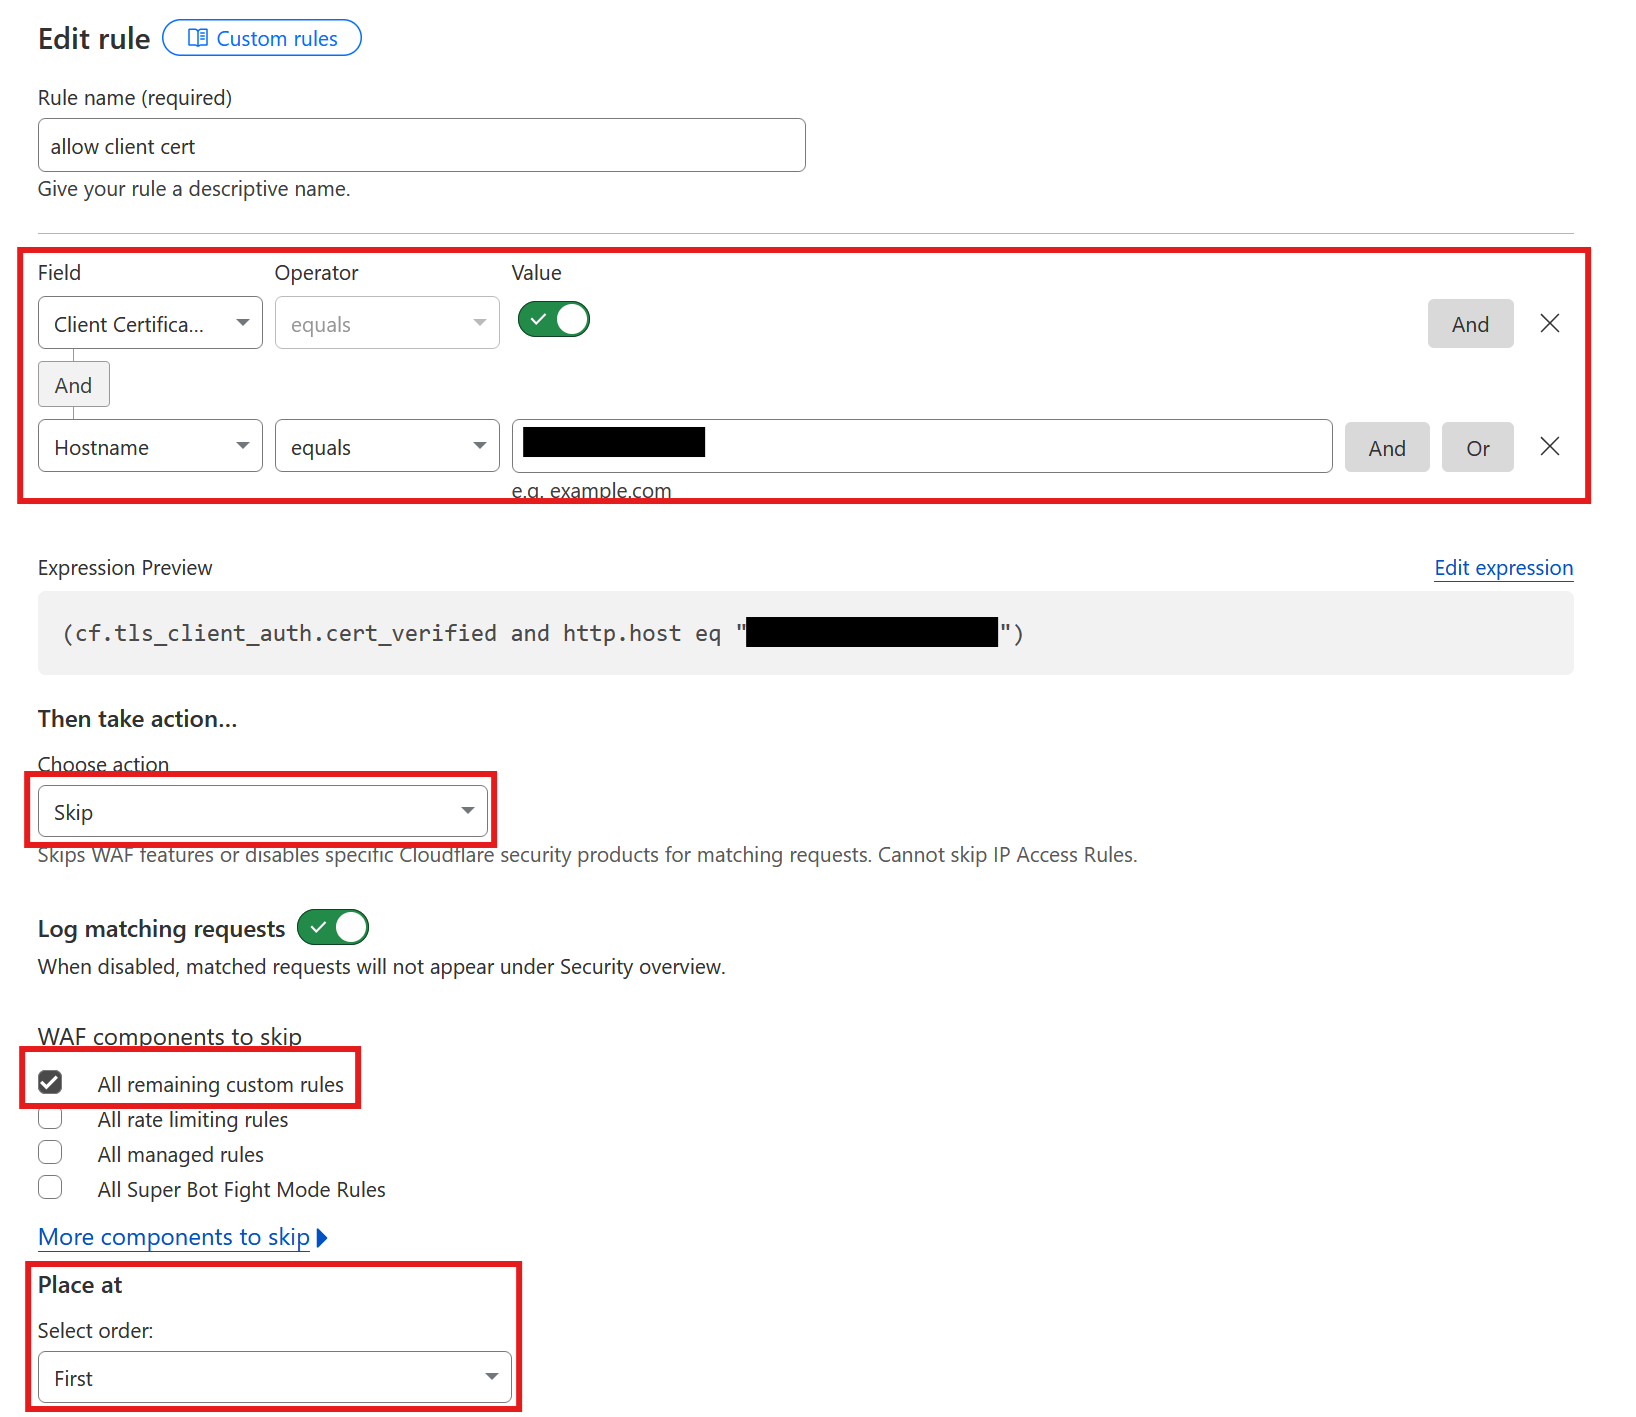Enable All managed rules checkbox
The height and width of the screenshot is (1417, 1636).
point(50,1153)
